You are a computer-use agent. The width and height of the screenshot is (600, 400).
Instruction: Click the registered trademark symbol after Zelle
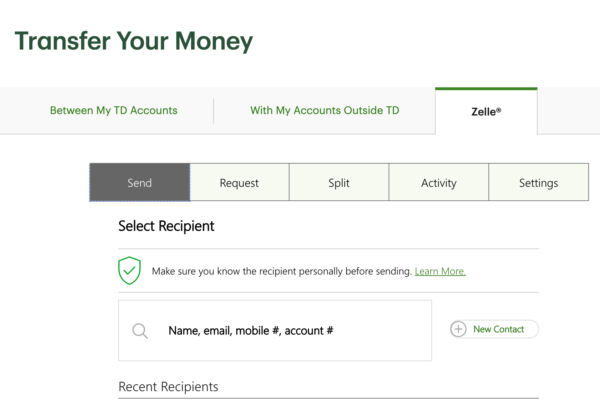click(499, 109)
